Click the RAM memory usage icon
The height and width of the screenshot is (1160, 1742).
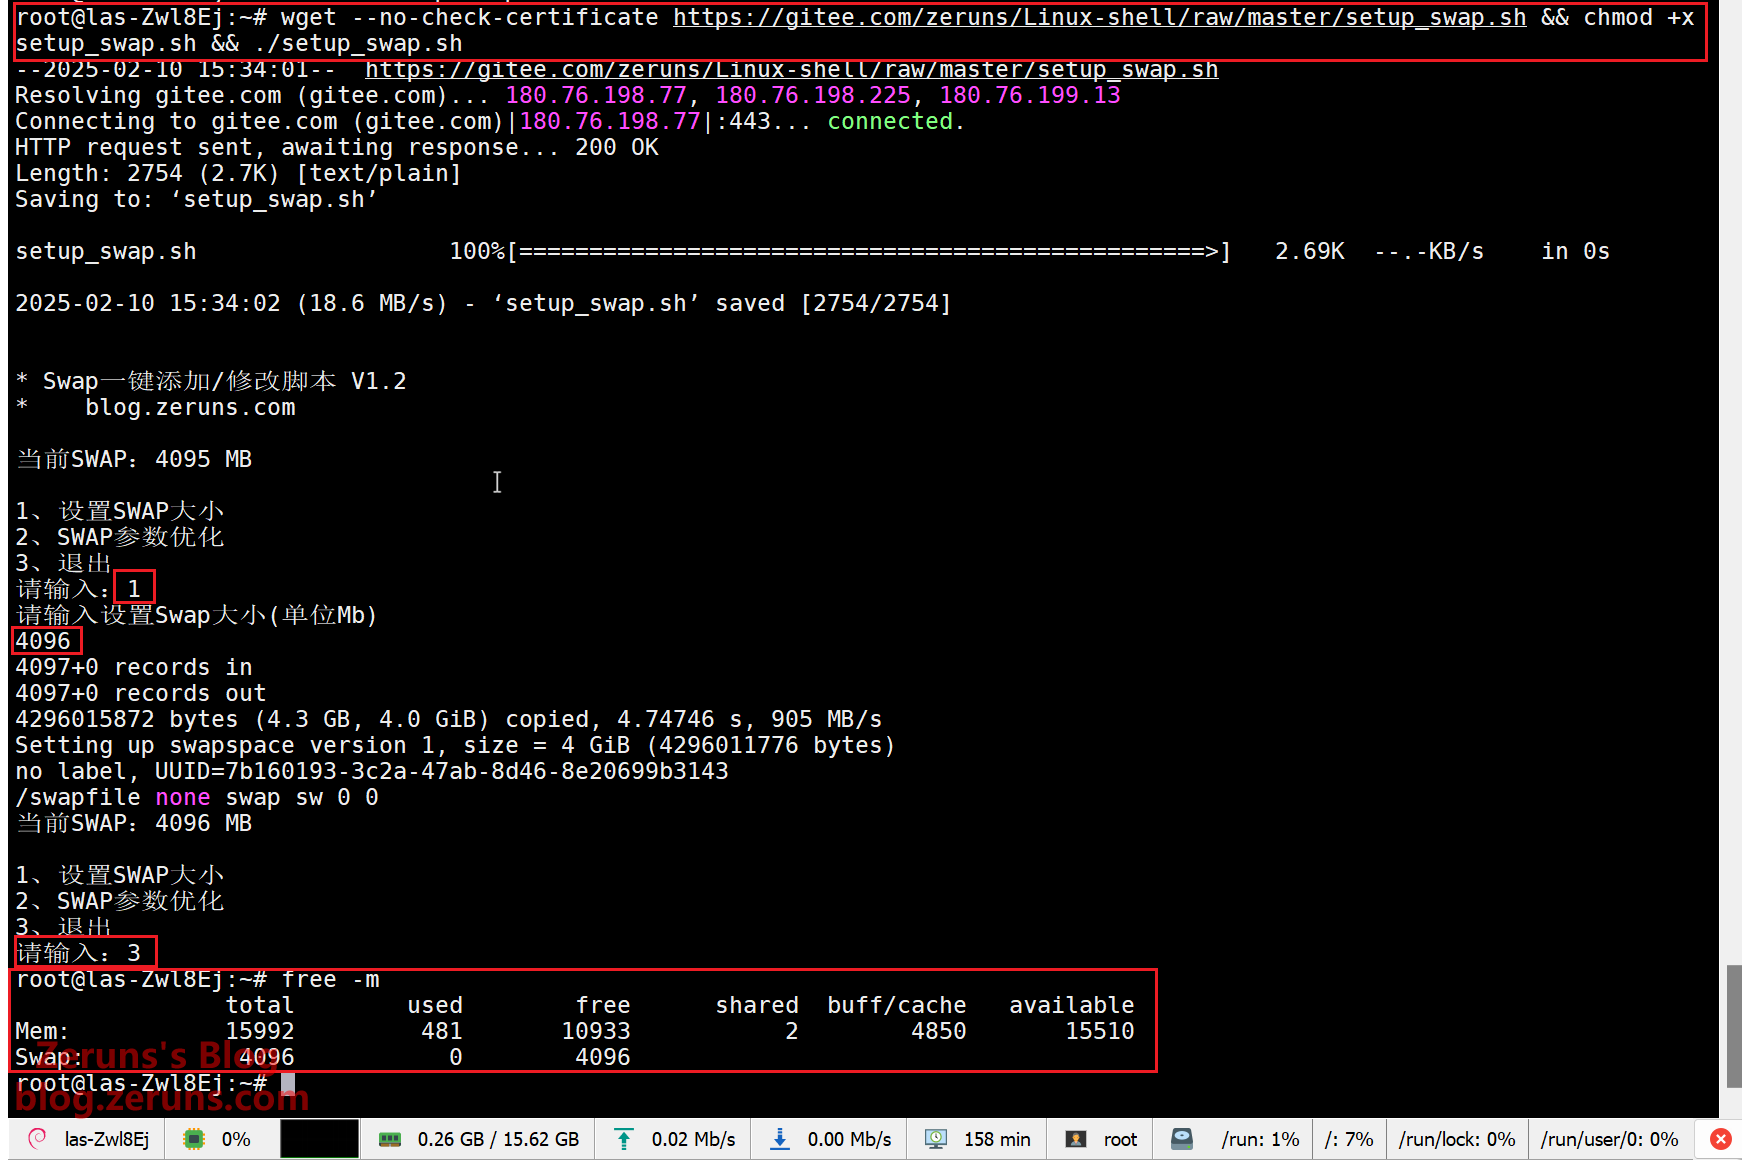click(x=390, y=1139)
